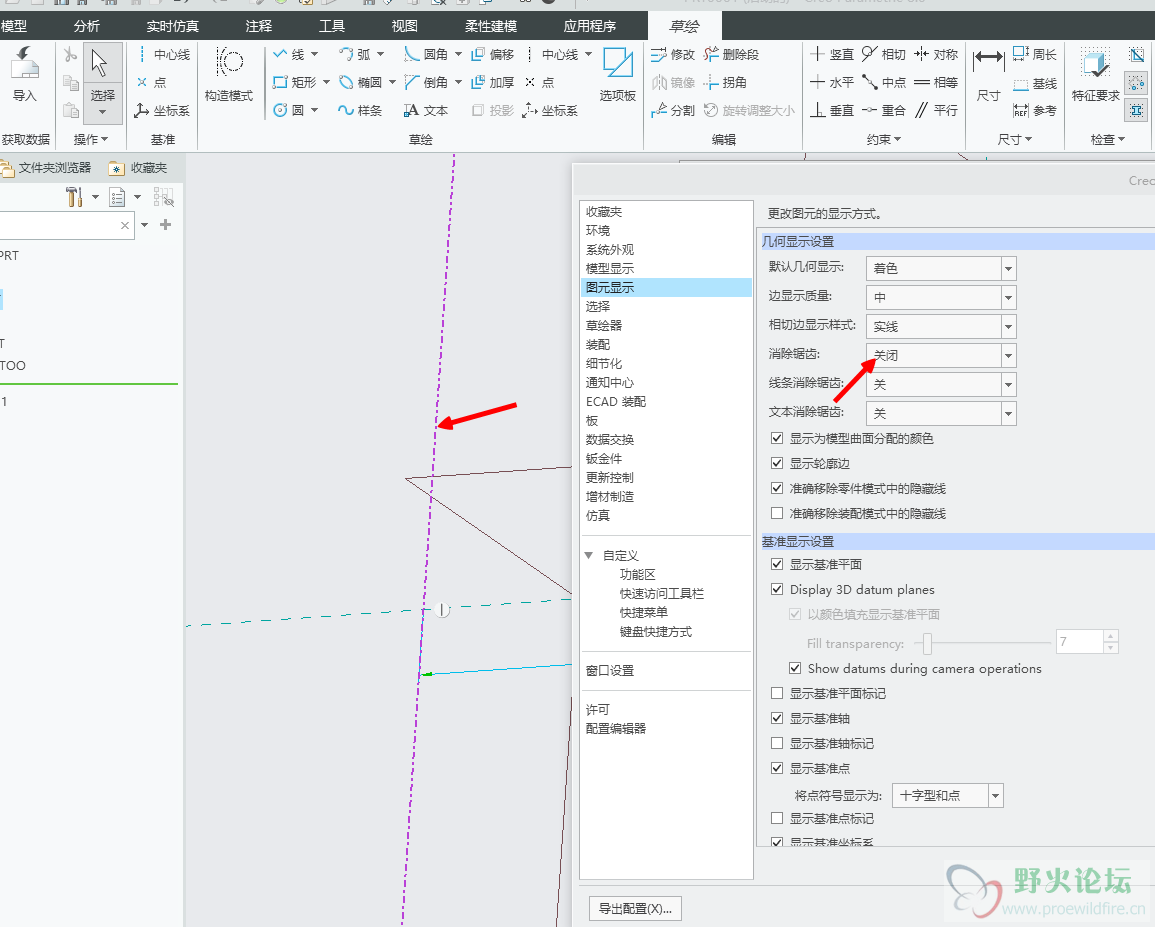Select the 椭圆 ellipse tool
The height and width of the screenshot is (927, 1155).
click(x=361, y=83)
